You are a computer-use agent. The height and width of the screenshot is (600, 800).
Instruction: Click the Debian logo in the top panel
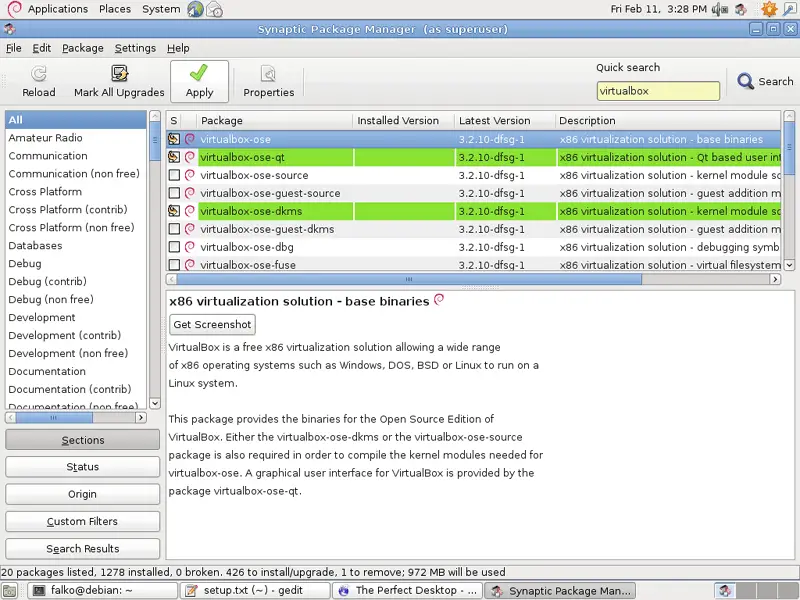click(x=14, y=9)
